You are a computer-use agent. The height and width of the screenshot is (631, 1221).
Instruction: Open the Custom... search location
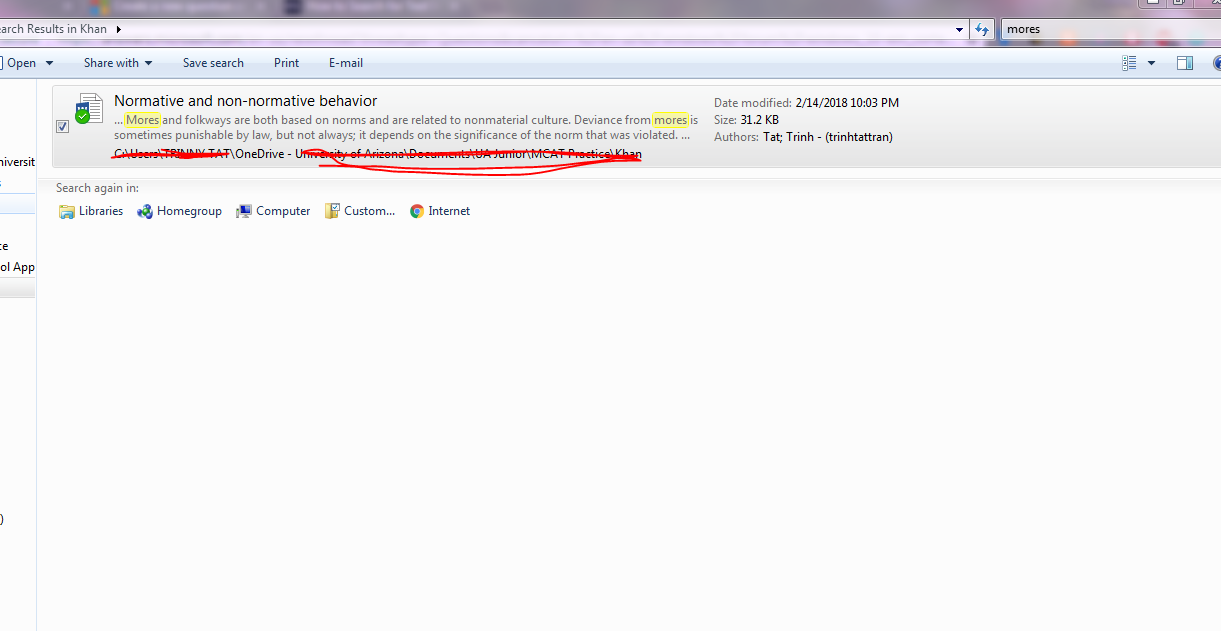coord(360,211)
